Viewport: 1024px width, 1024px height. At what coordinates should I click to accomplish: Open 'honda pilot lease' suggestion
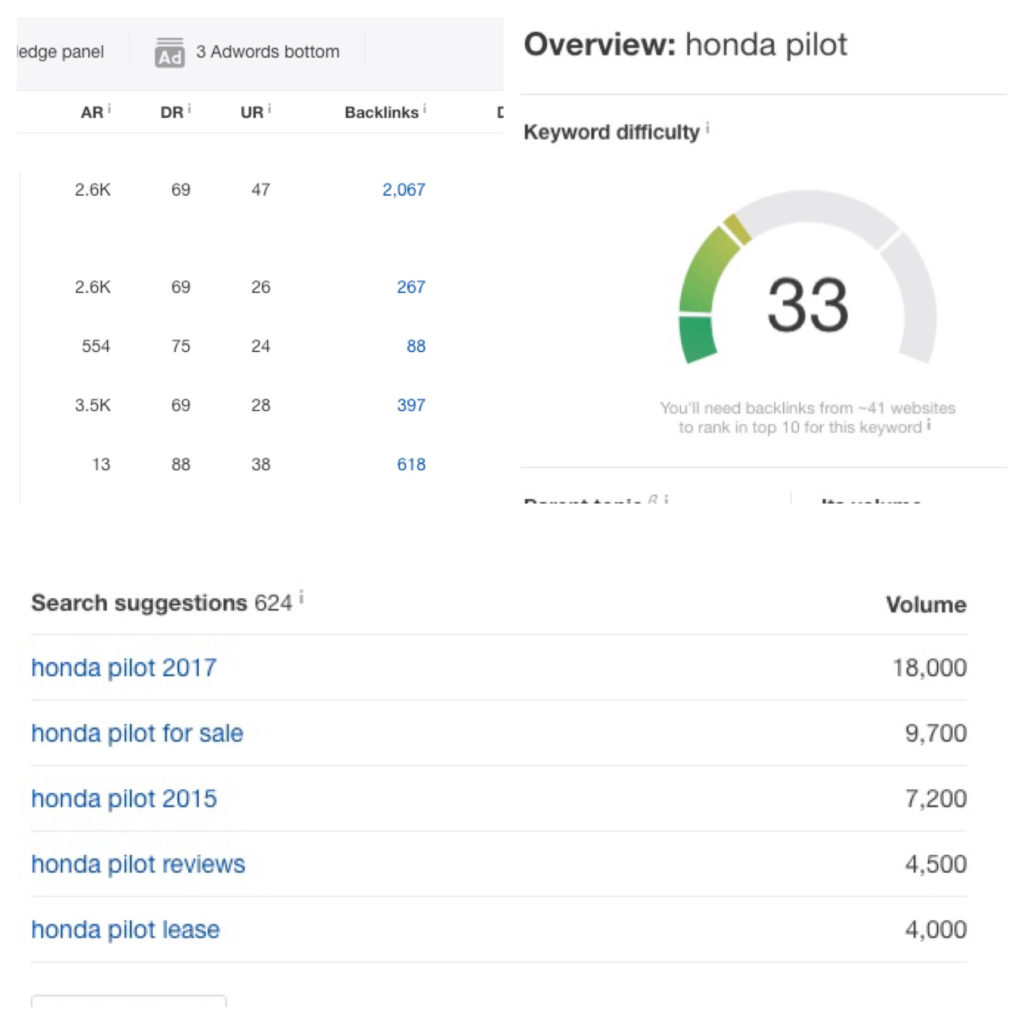point(125,930)
